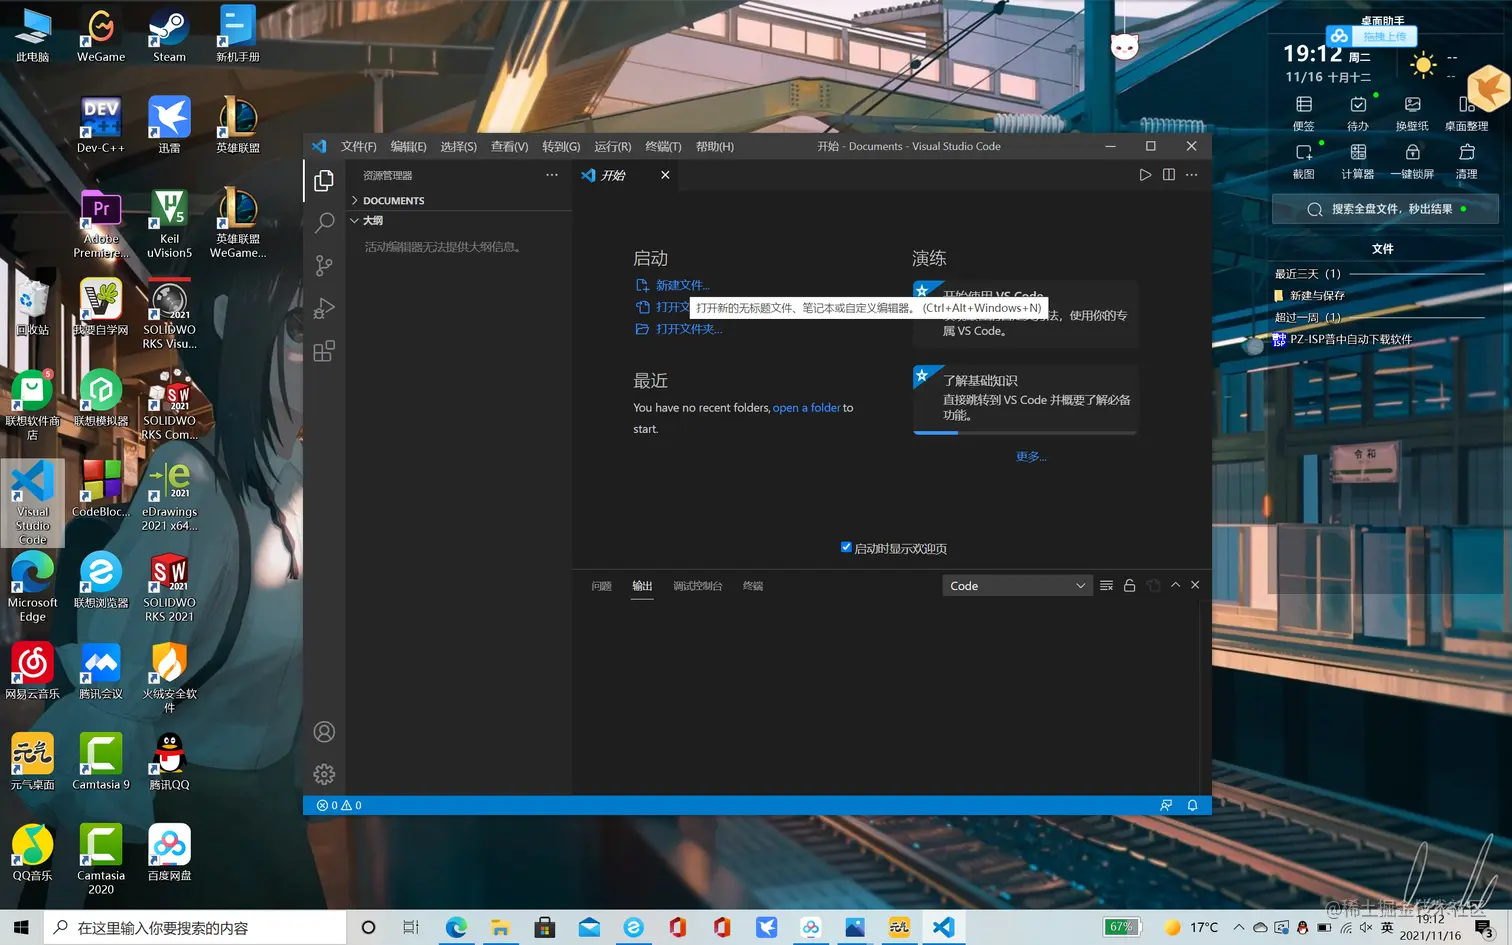
Task: Close the 开始 welcome tab
Action: (665, 175)
